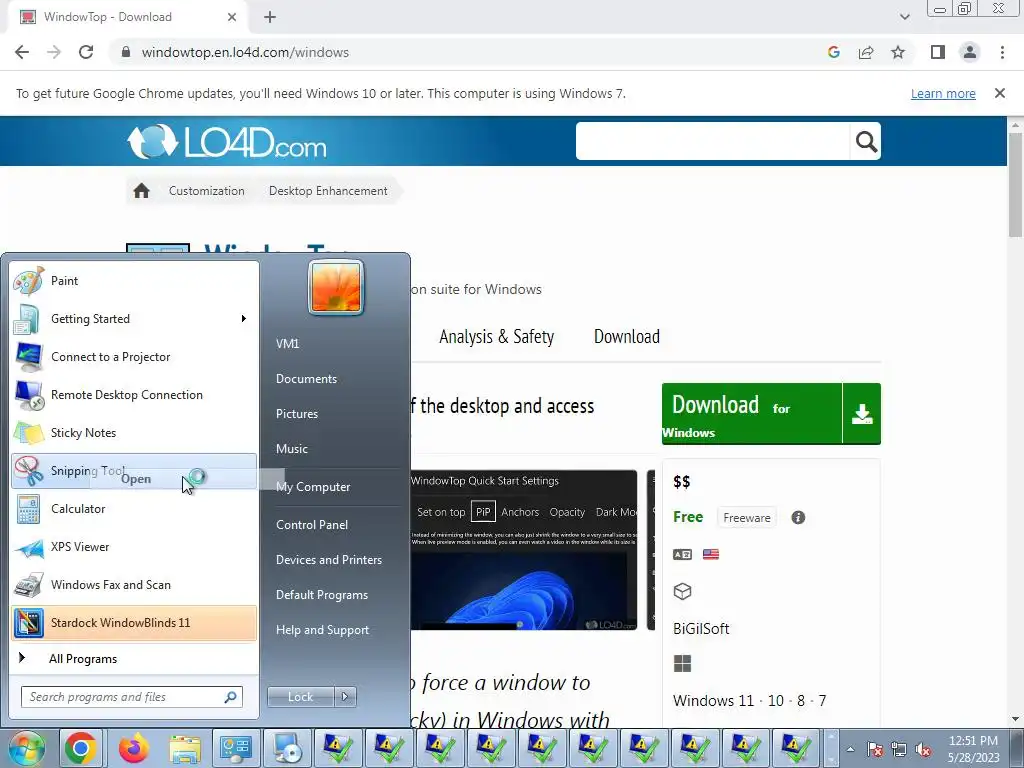Open VM1 user folder

[287, 344]
